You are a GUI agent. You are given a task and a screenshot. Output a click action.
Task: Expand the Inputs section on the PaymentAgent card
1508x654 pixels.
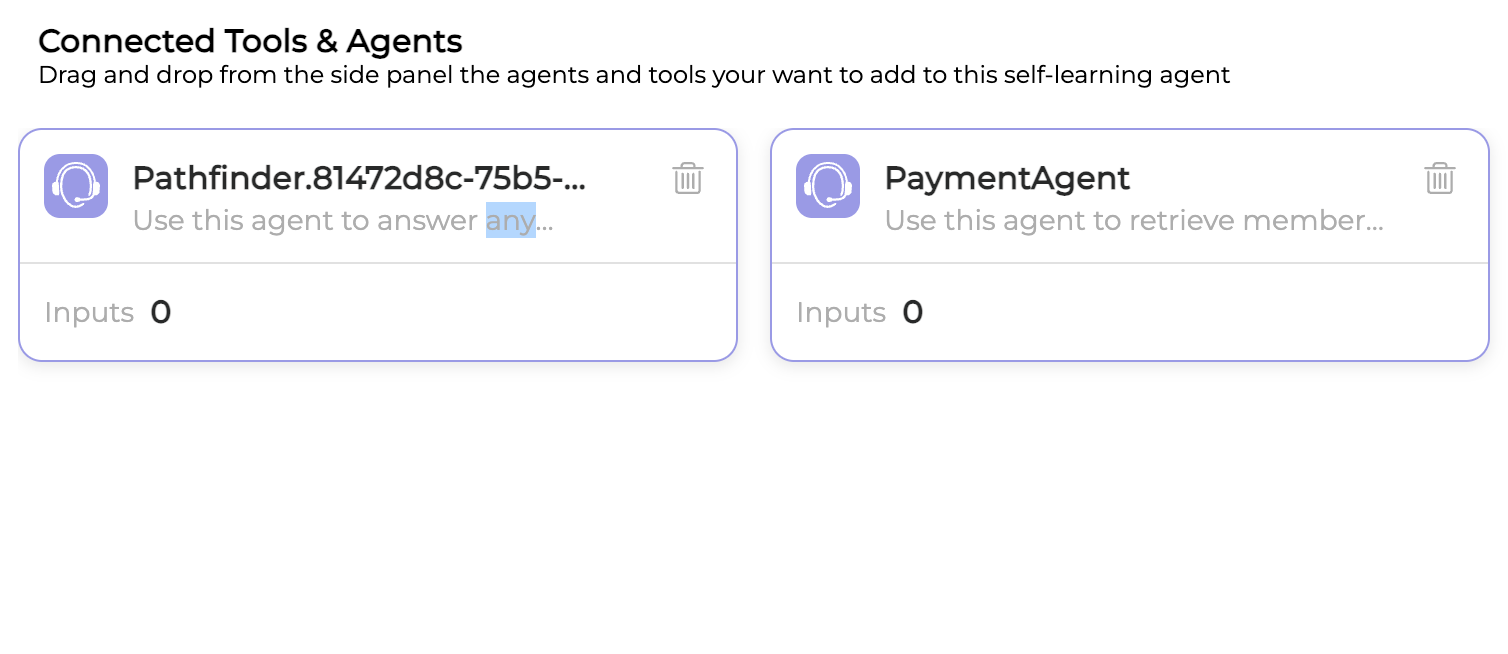tap(841, 312)
